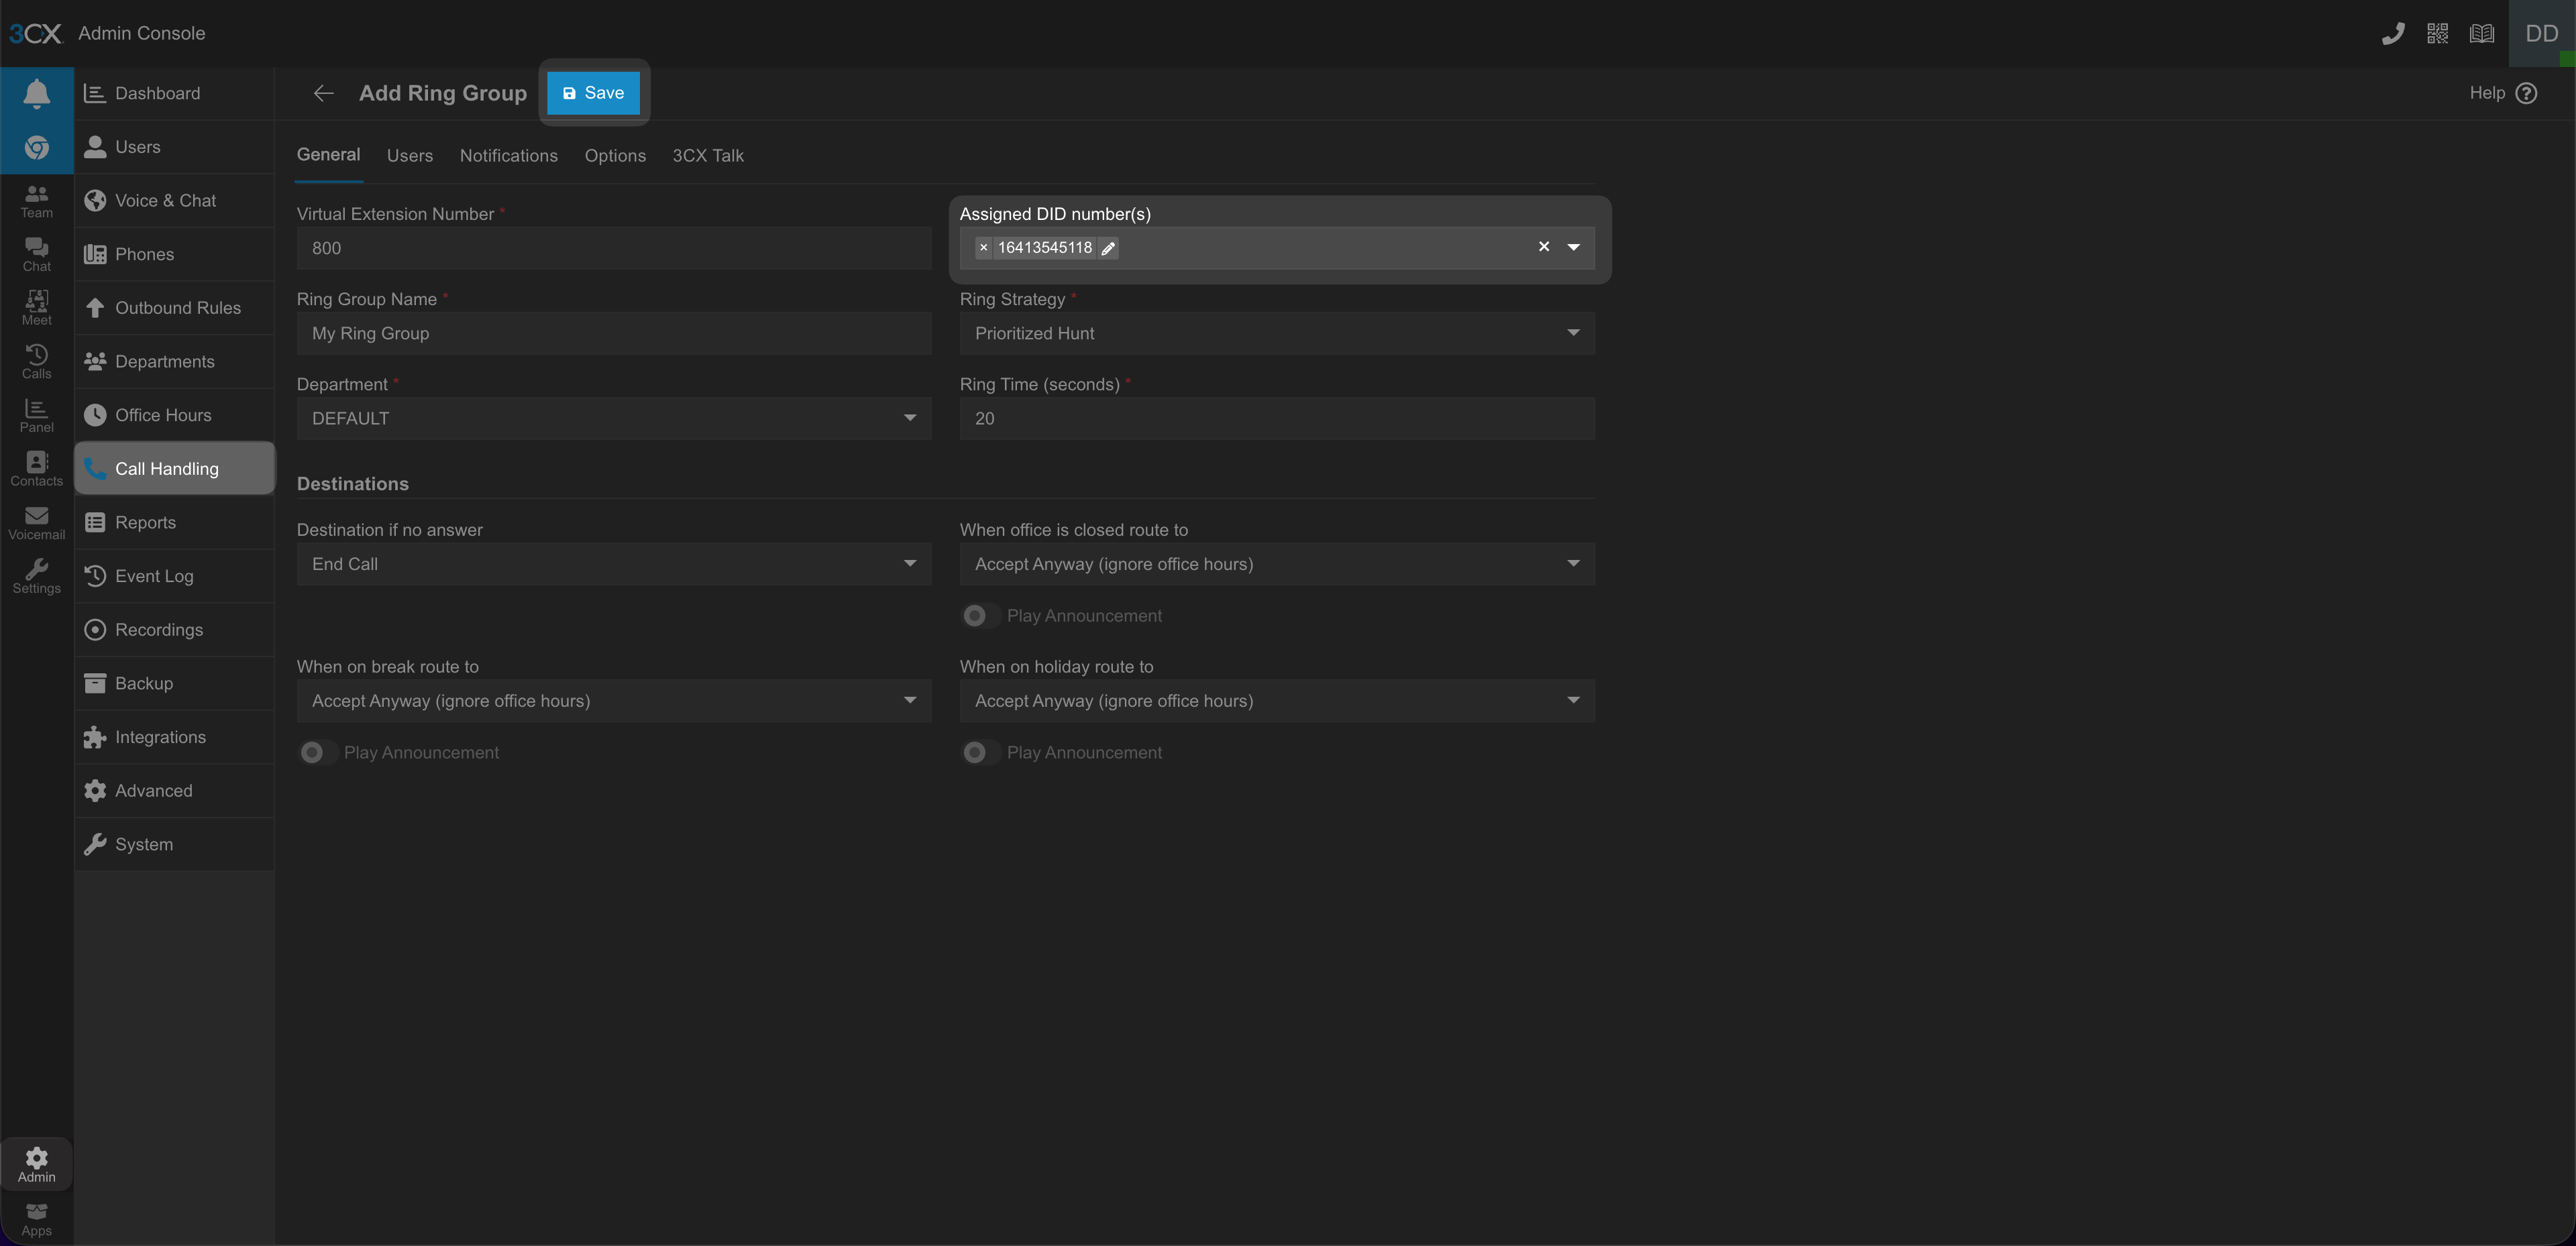Viewport: 2576px width, 1246px height.
Task: Open the Department dropdown showing DEFAULT
Action: [x=613, y=419]
